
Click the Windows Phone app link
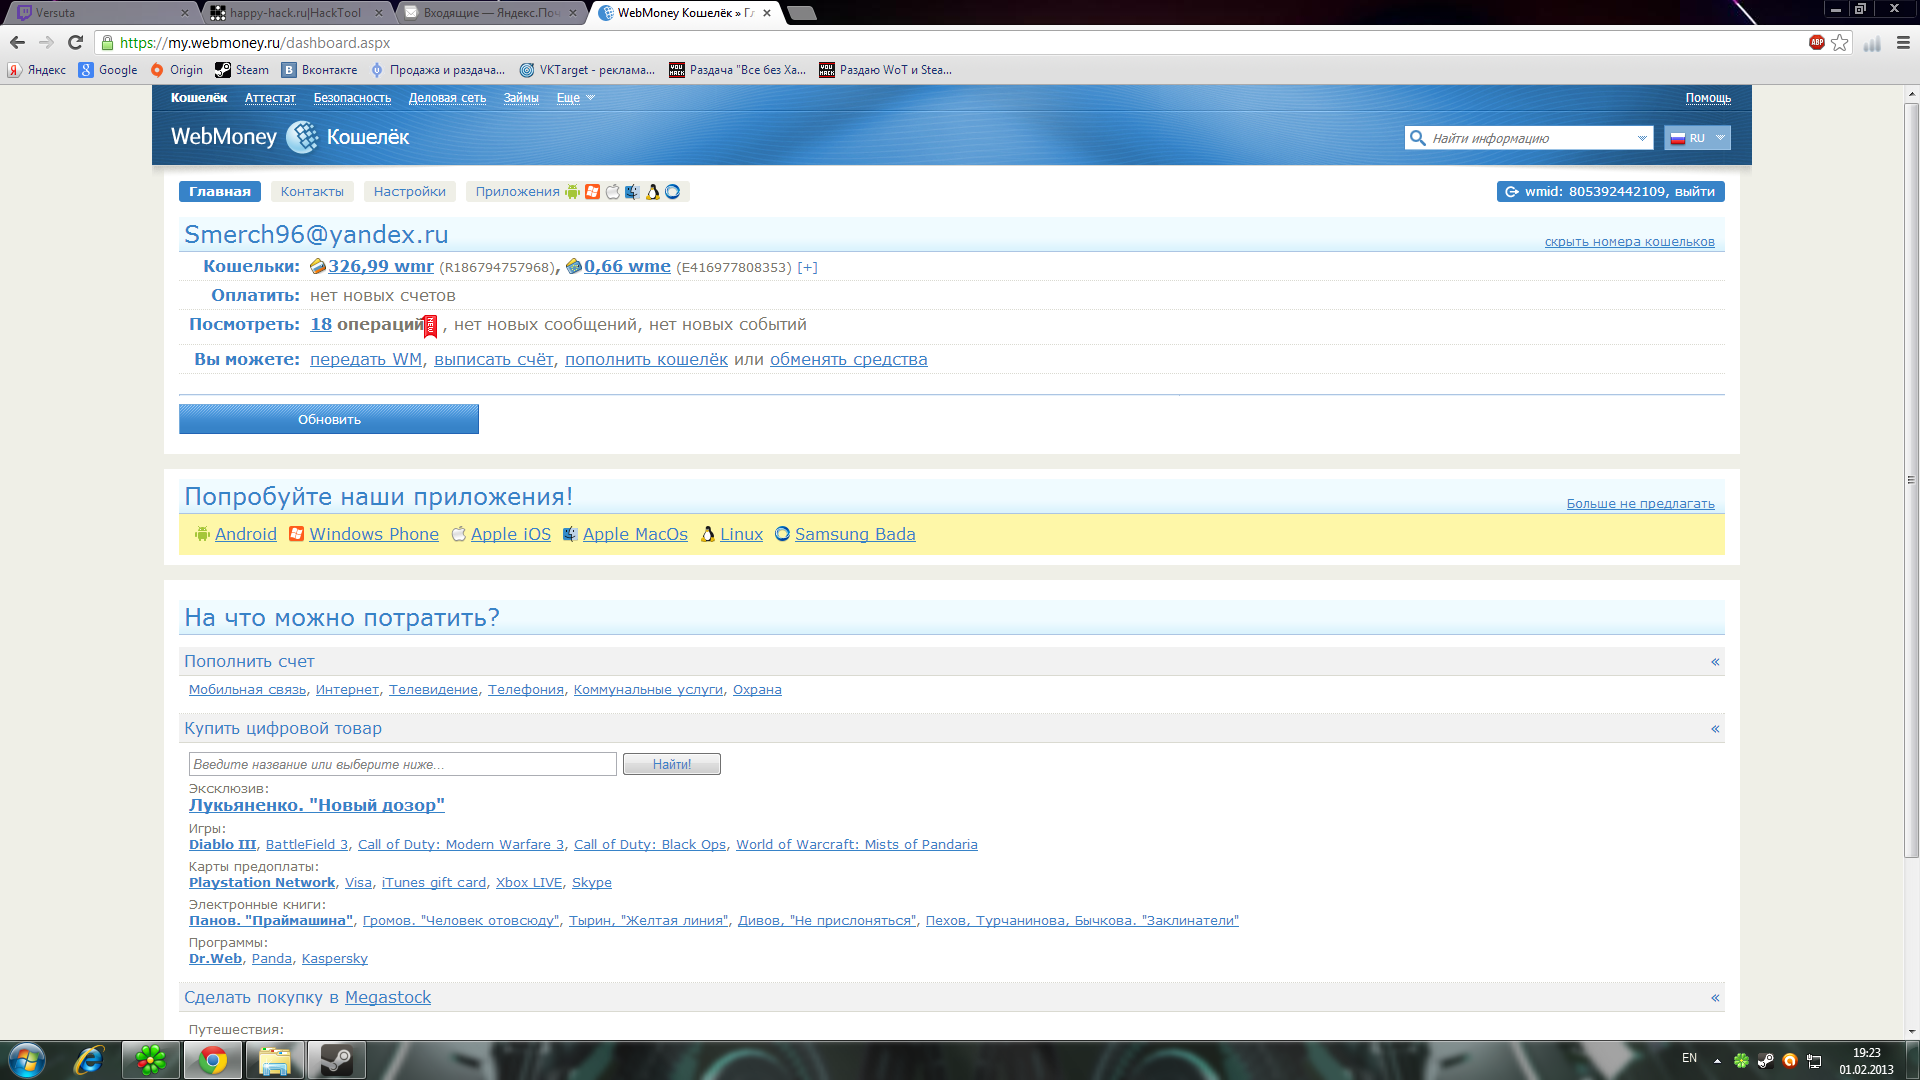(374, 535)
